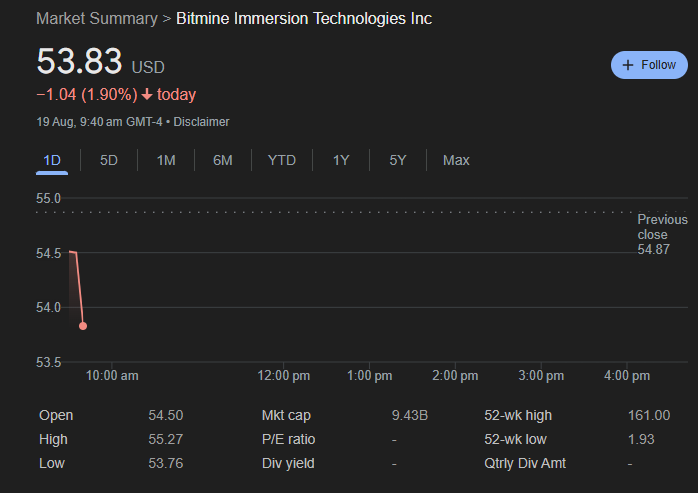698x493 pixels.
Task: Click the Follow button
Action: coord(649,65)
